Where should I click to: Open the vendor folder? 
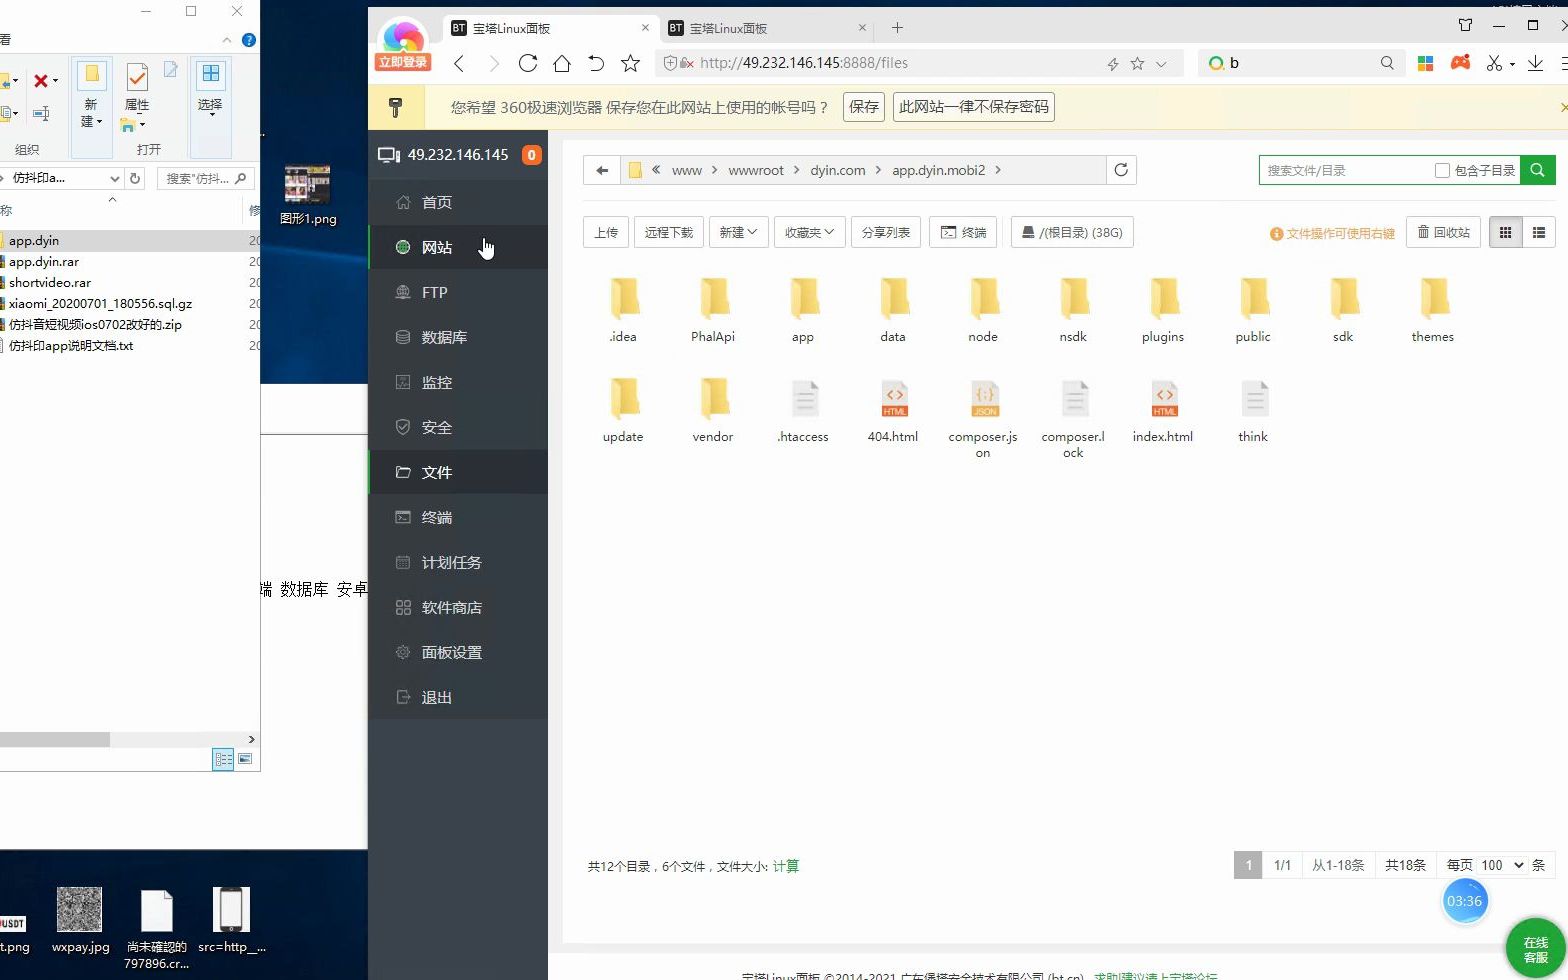pos(713,410)
